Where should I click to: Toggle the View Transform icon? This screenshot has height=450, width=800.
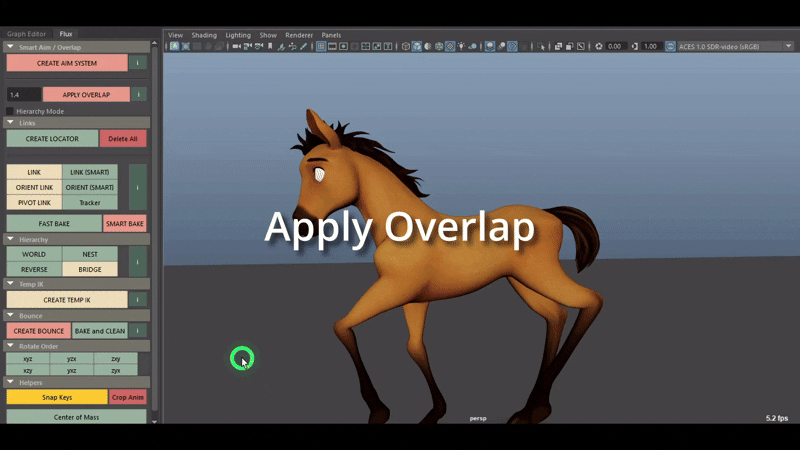click(670, 46)
